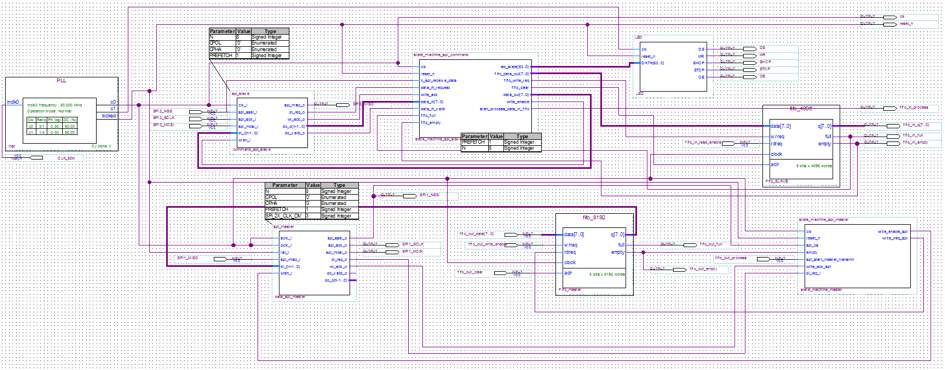Select the PLL megafunction block
945x370 pixels.
pyautogui.click(x=61, y=113)
